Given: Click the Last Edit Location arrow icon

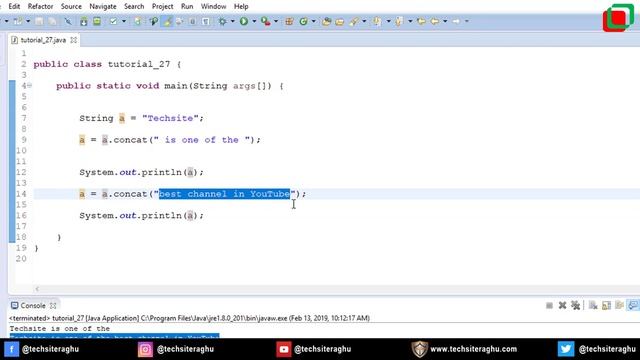Looking at the screenshot, I should tap(421, 21).
